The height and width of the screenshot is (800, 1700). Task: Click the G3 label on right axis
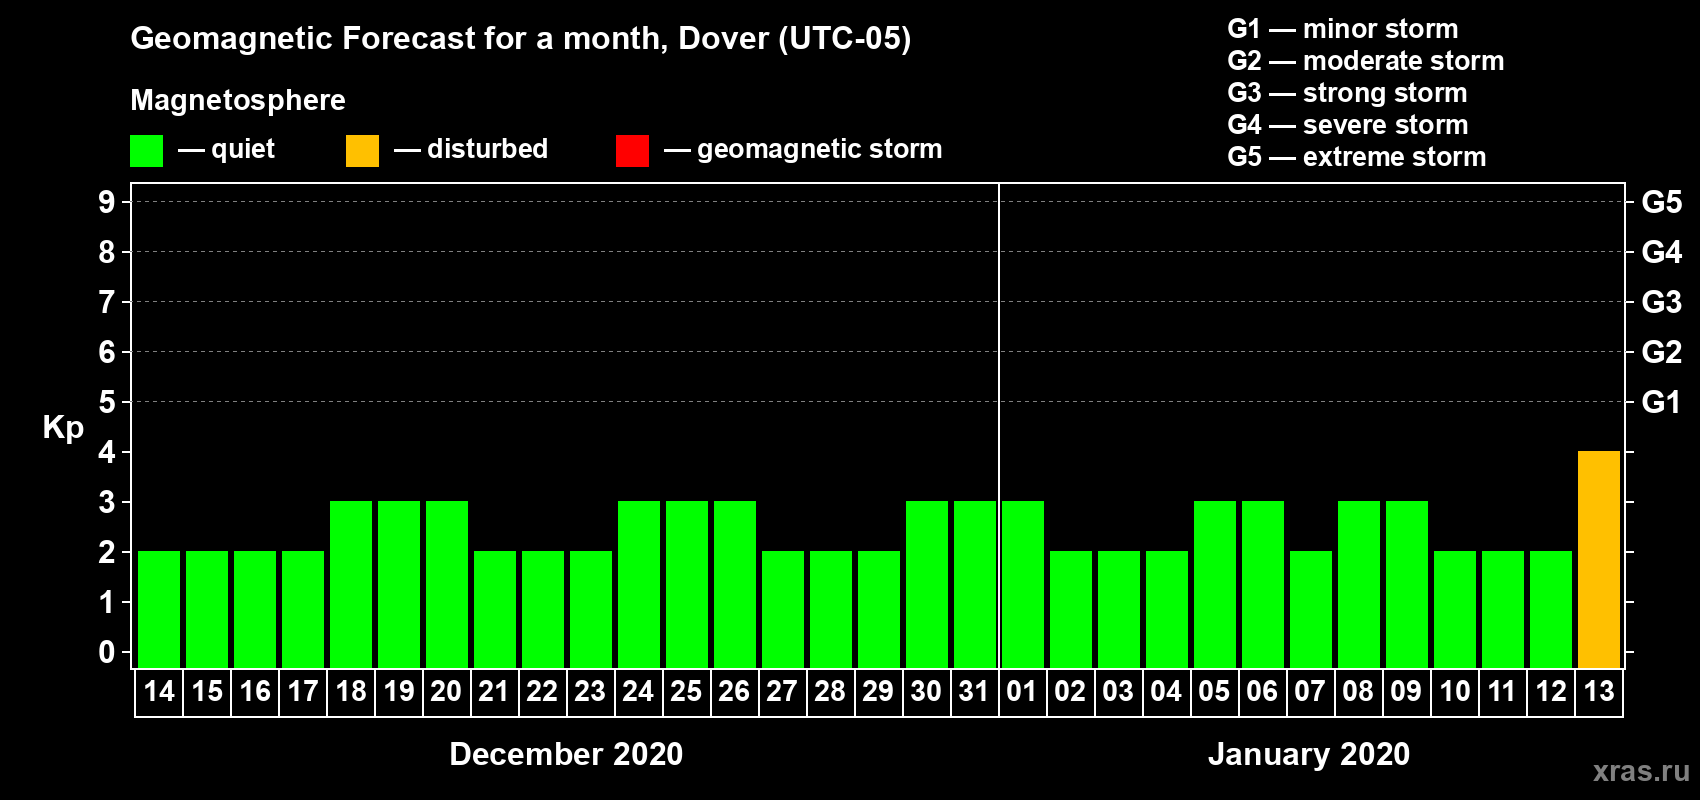tap(1662, 302)
